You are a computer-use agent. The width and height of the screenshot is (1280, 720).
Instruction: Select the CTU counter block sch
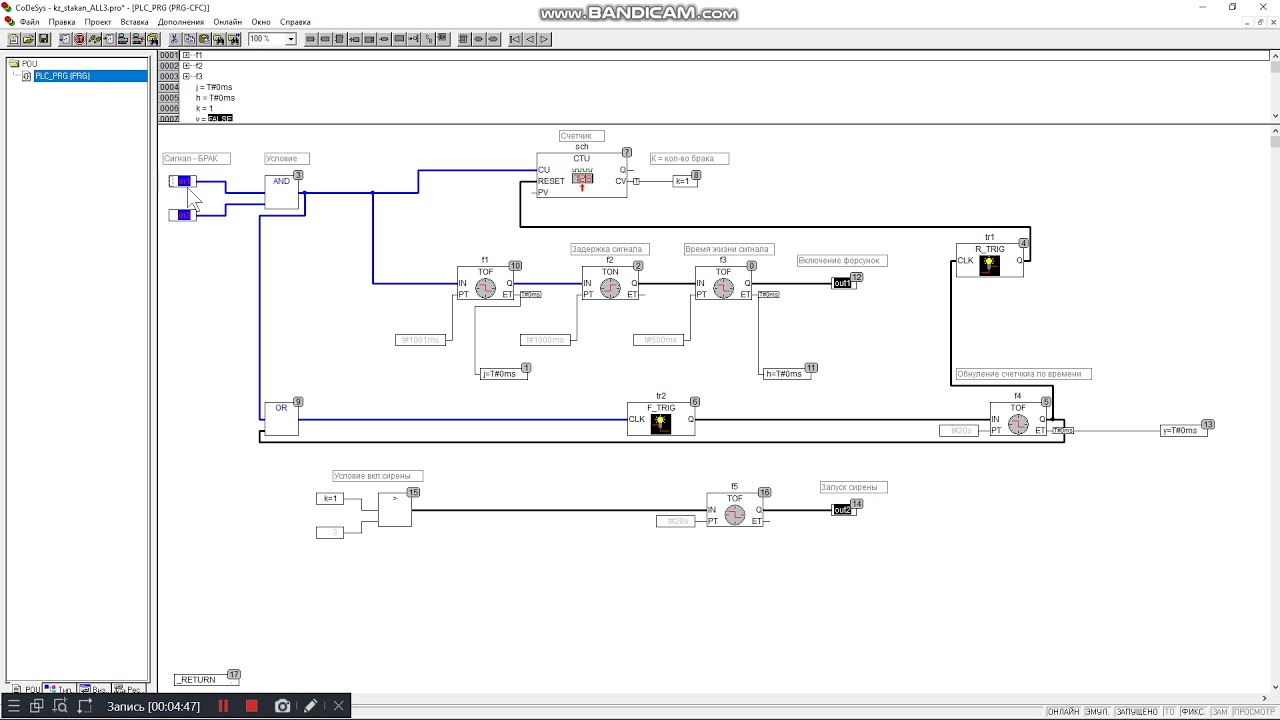point(582,175)
